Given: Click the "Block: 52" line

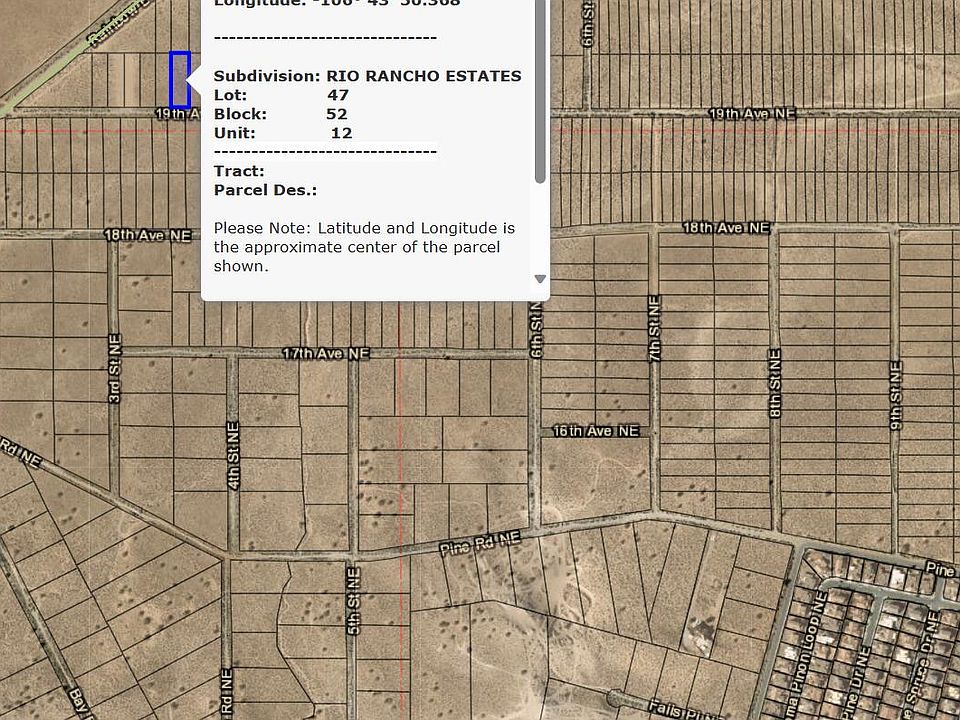Looking at the screenshot, I should [x=280, y=114].
